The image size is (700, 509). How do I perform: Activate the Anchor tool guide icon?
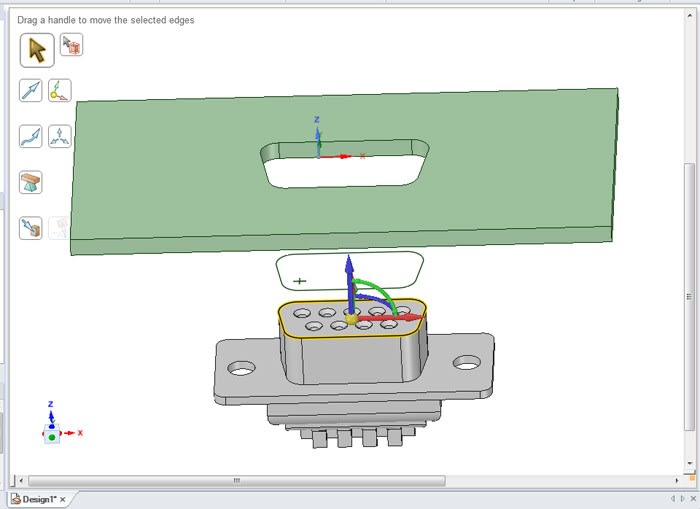coord(60,91)
